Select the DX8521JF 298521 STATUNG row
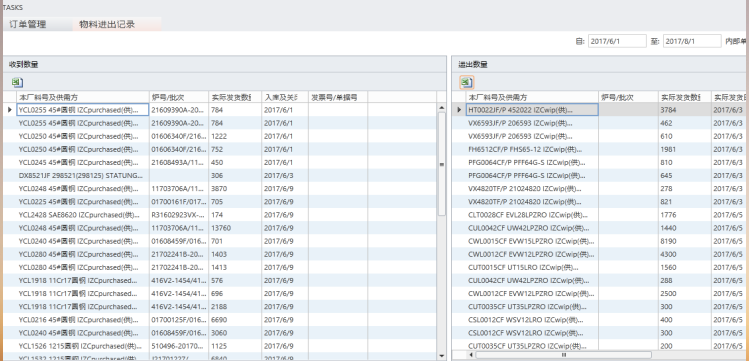749x361 pixels. click(220, 175)
